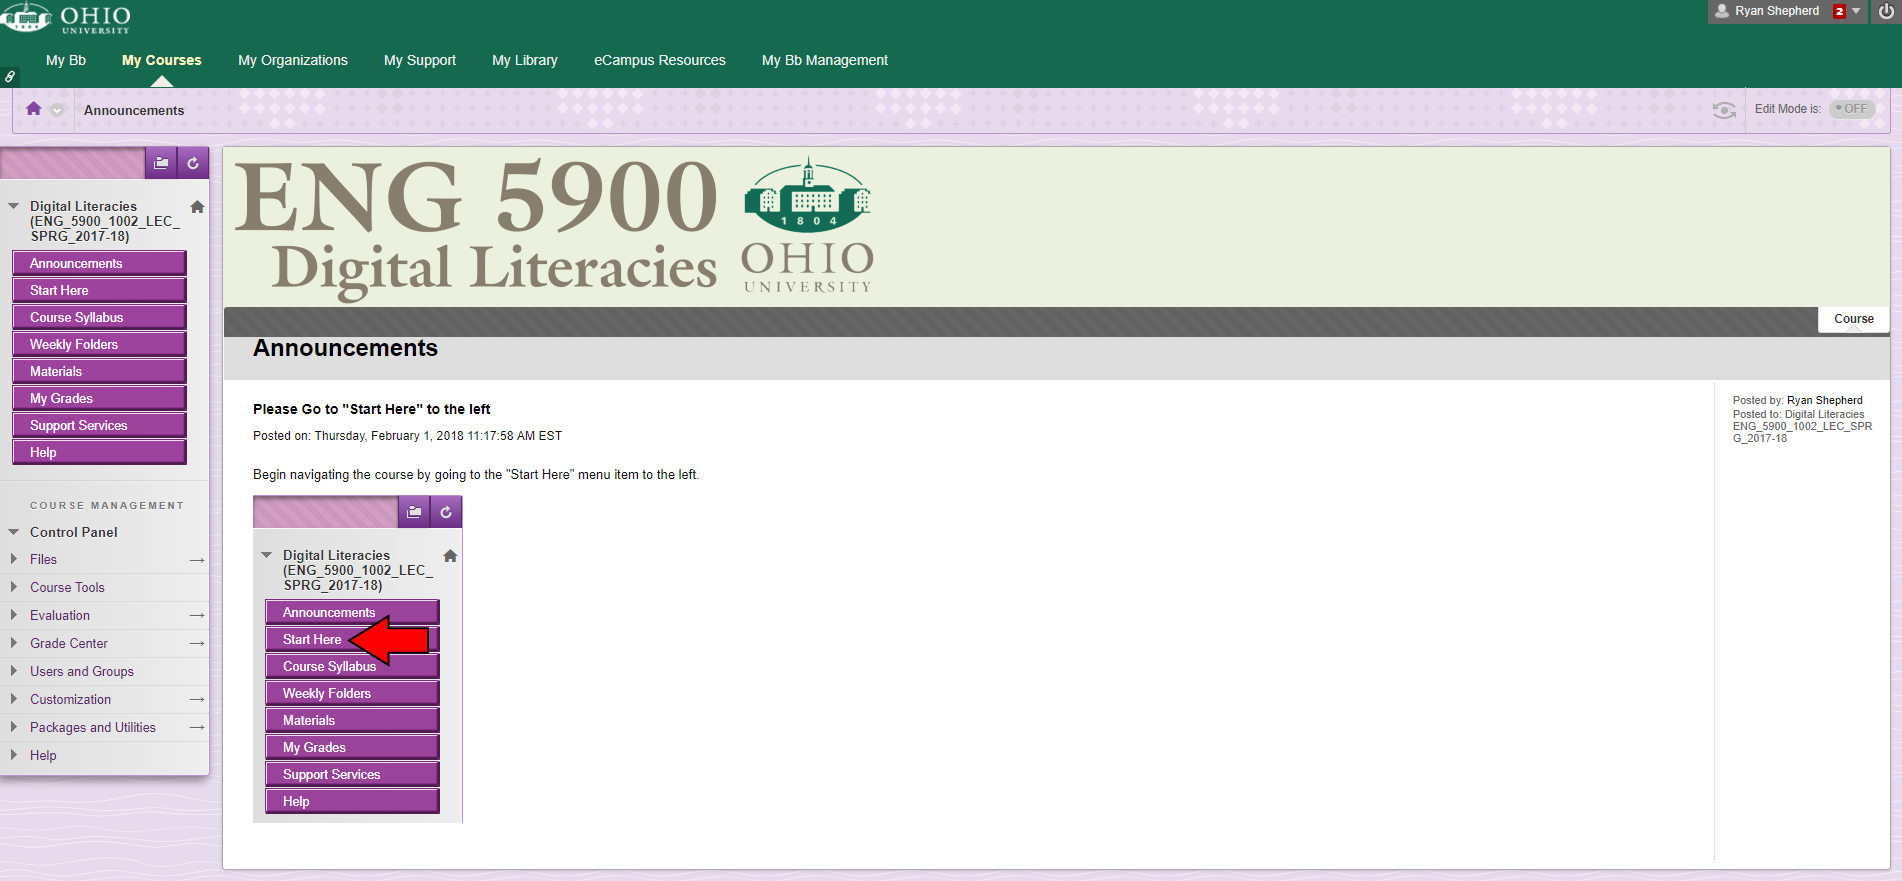The height and width of the screenshot is (881, 1902).
Task: Open Support Services in the left course menu
Action: [99, 425]
